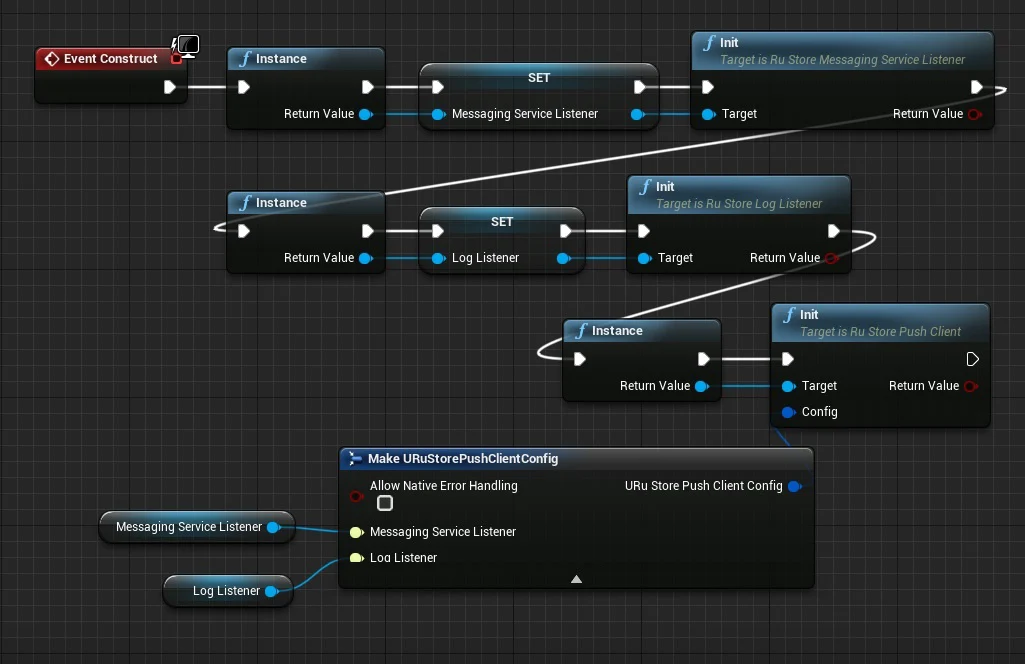This screenshot has height=664, width=1025.
Task: Select the SET Messaging Service Listener node title
Action: click(x=539, y=78)
